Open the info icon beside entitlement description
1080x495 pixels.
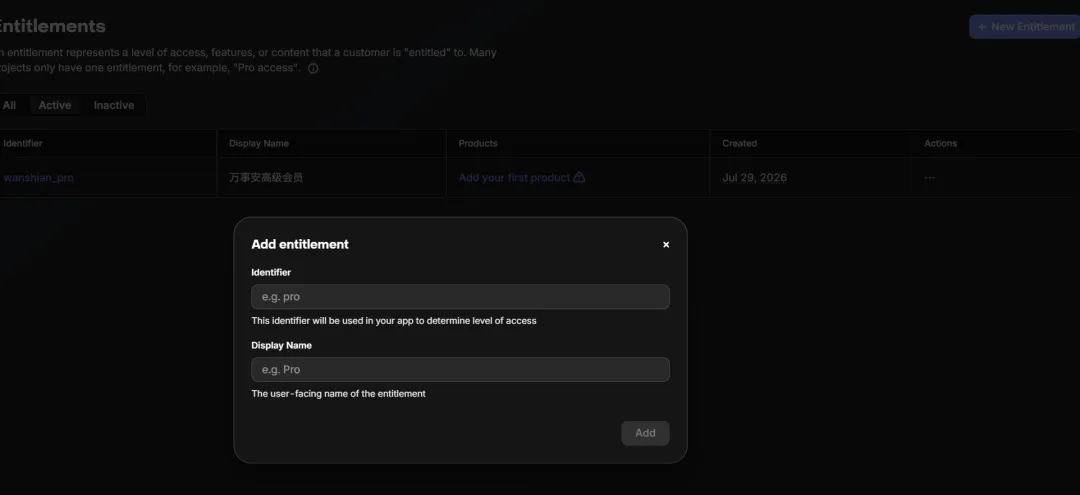click(x=313, y=68)
